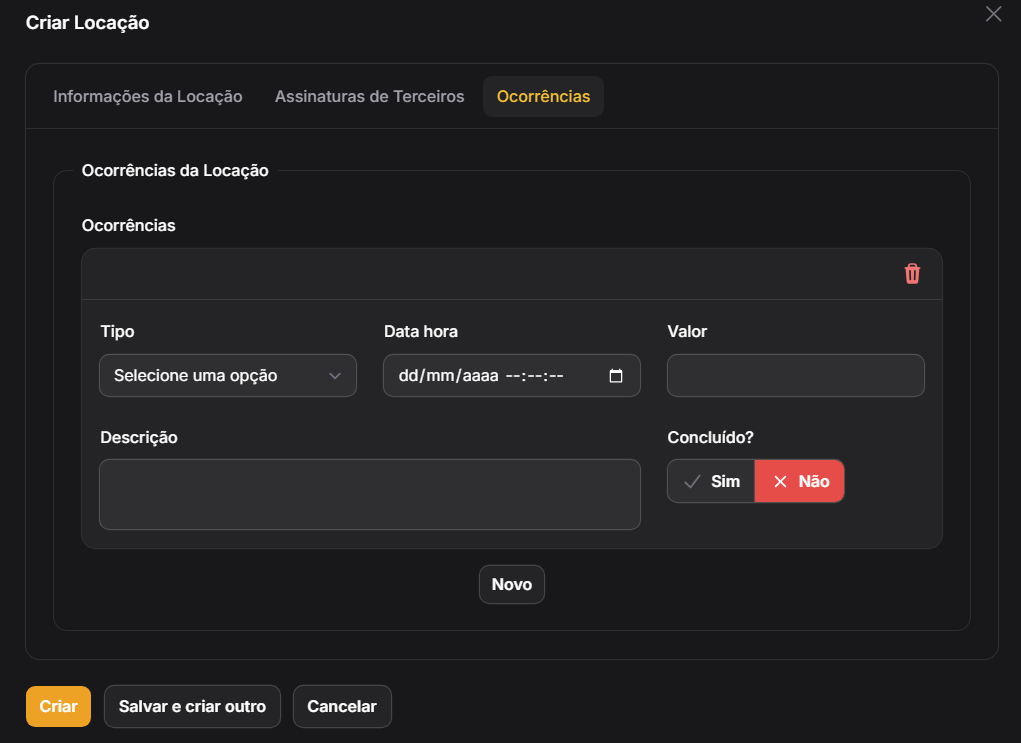Viewport: 1021px width, 743px height.
Task: Select the Ocorrências tab
Action: click(543, 96)
